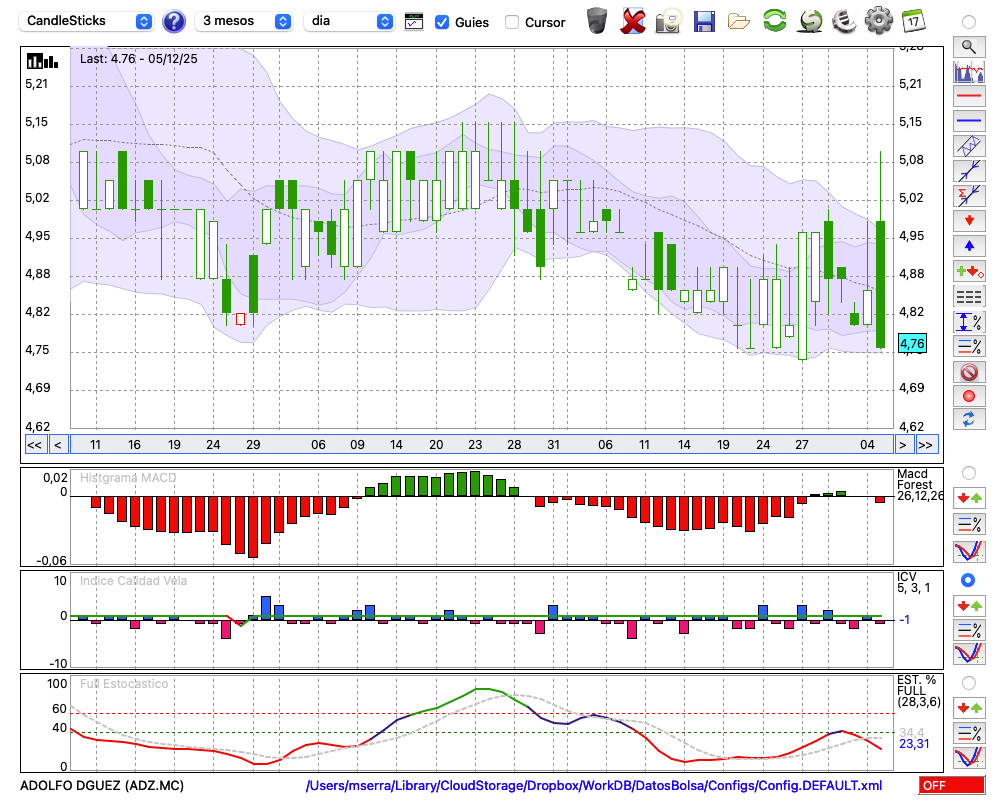Viewport: 1000px width, 800px height.
Task: Jump to chart start with << button
Action: (34, 445)
